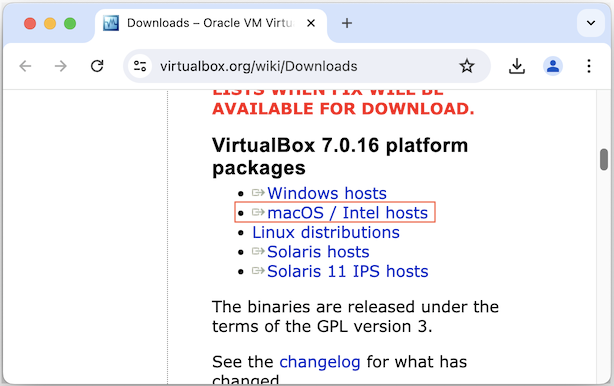
Task: Open site information icon in address bar
Action: [140, 66]
